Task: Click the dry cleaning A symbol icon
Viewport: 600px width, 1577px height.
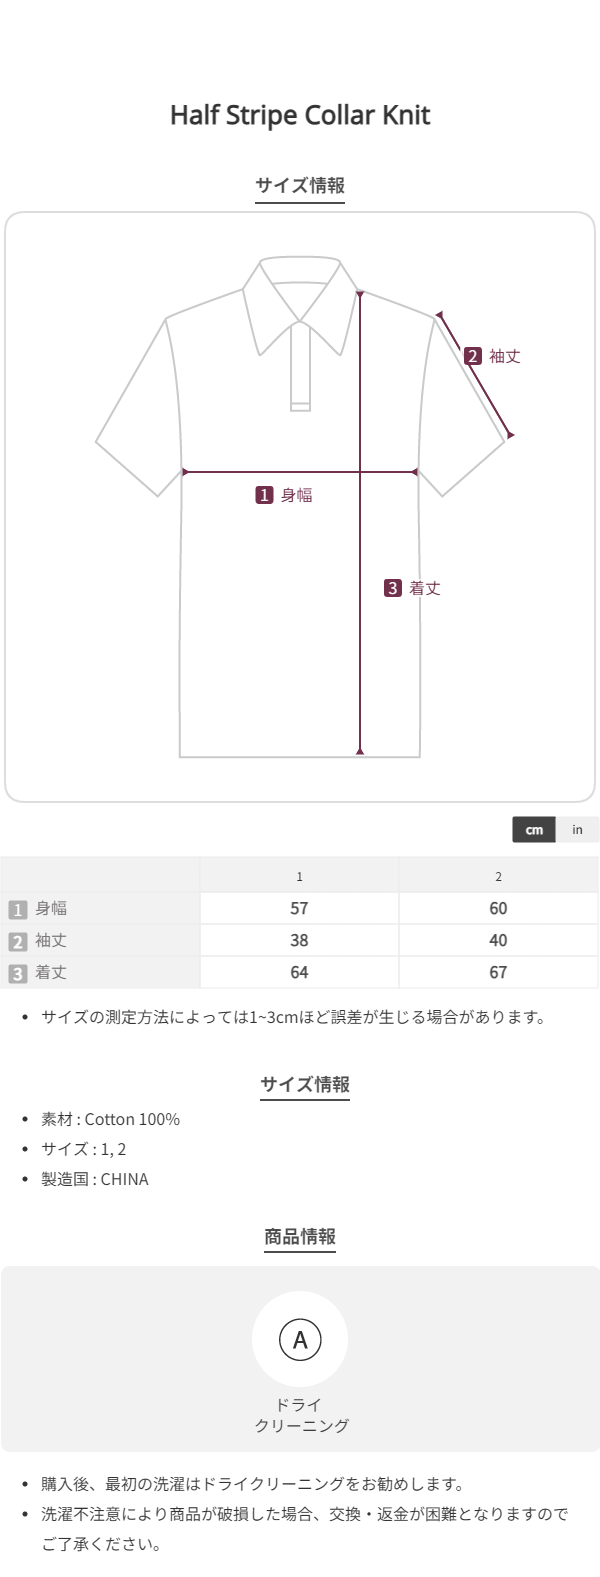Action: [300, 1340]
